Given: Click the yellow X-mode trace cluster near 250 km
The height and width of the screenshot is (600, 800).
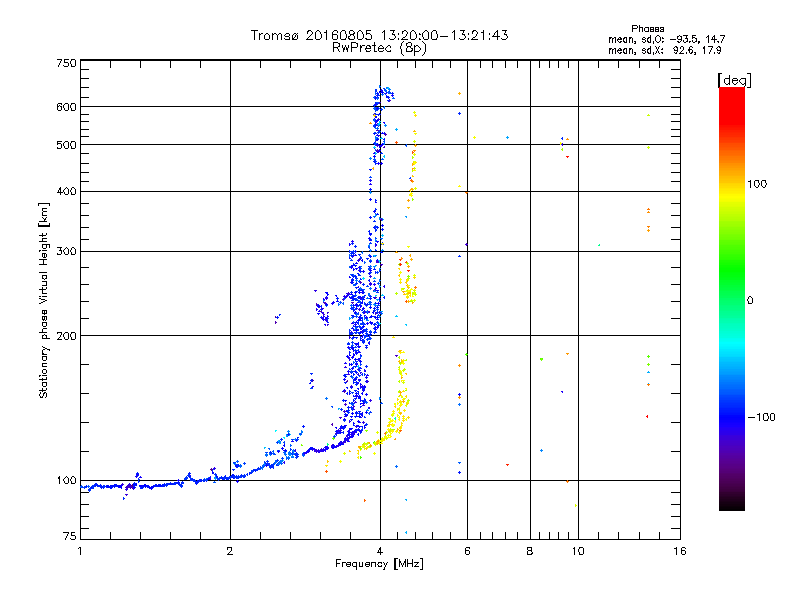Looking at the screenshot, I should point(409,293).
